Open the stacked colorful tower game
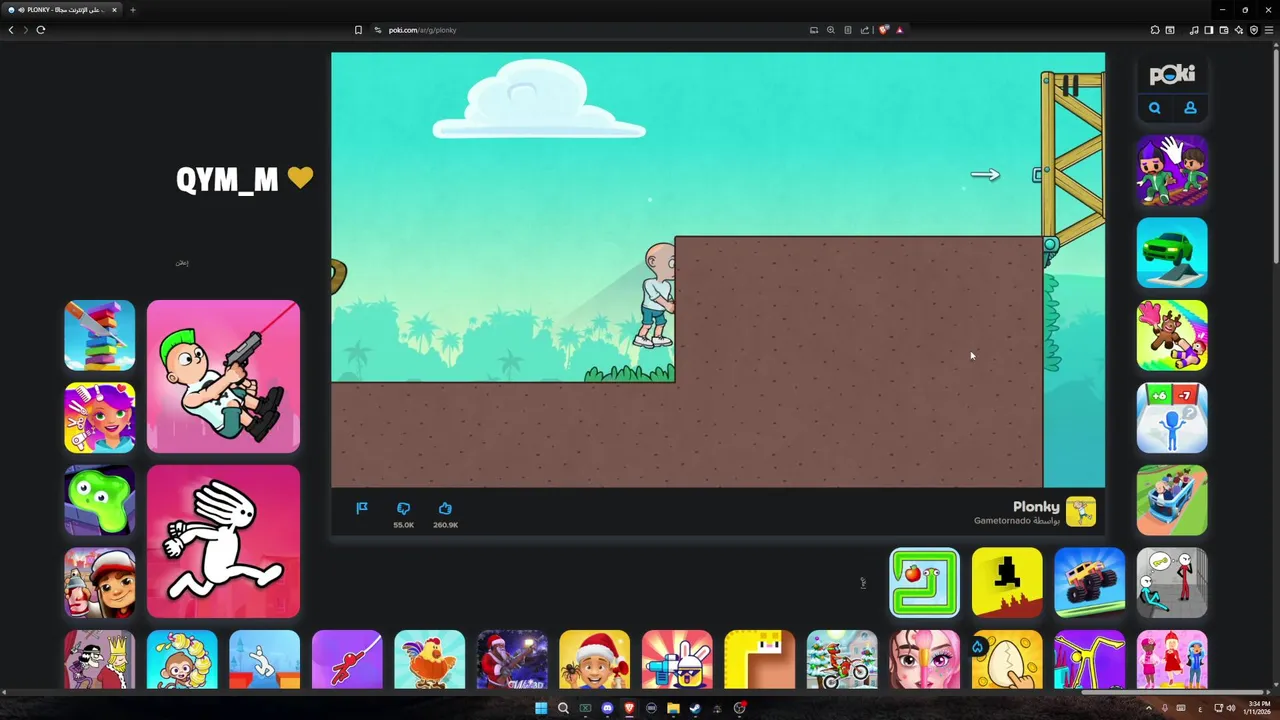 100,335
